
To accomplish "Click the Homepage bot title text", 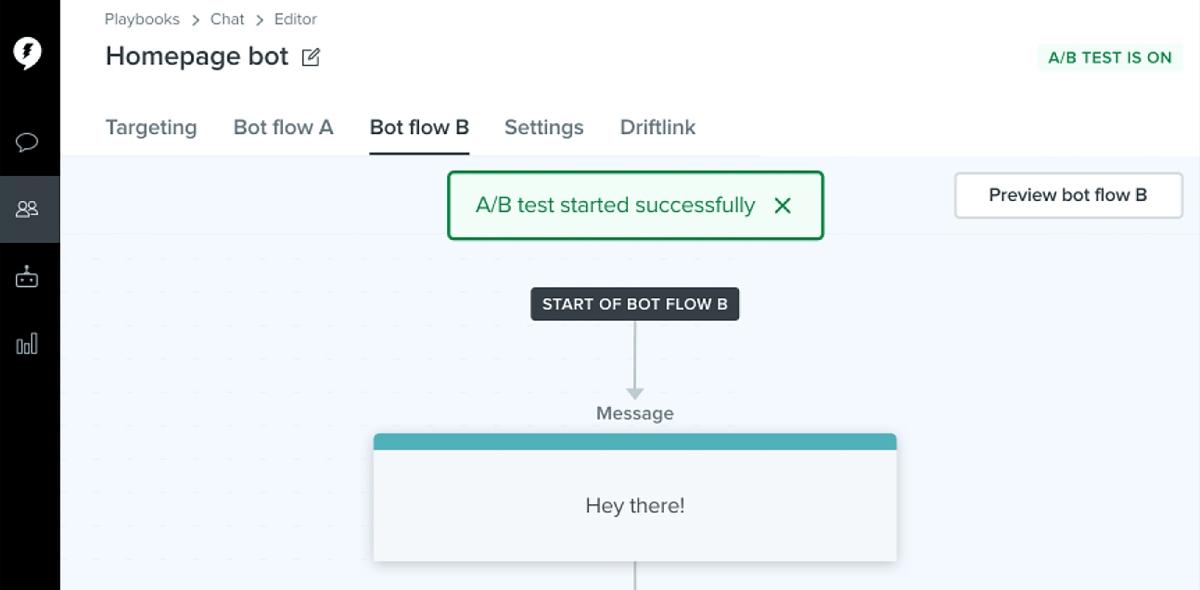I will 197,57.
